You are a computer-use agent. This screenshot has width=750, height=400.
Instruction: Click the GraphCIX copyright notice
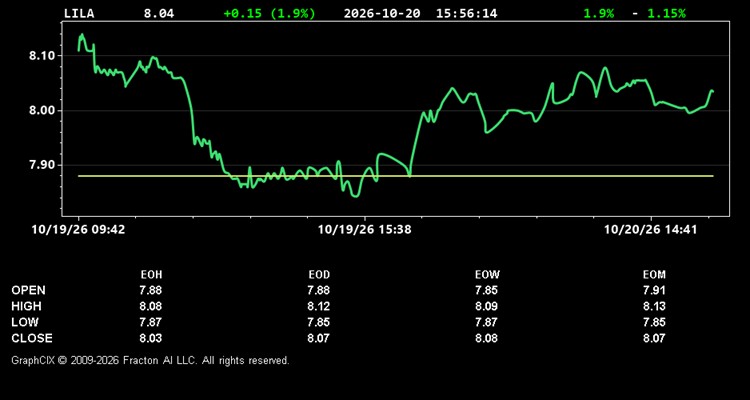[150, 360]
